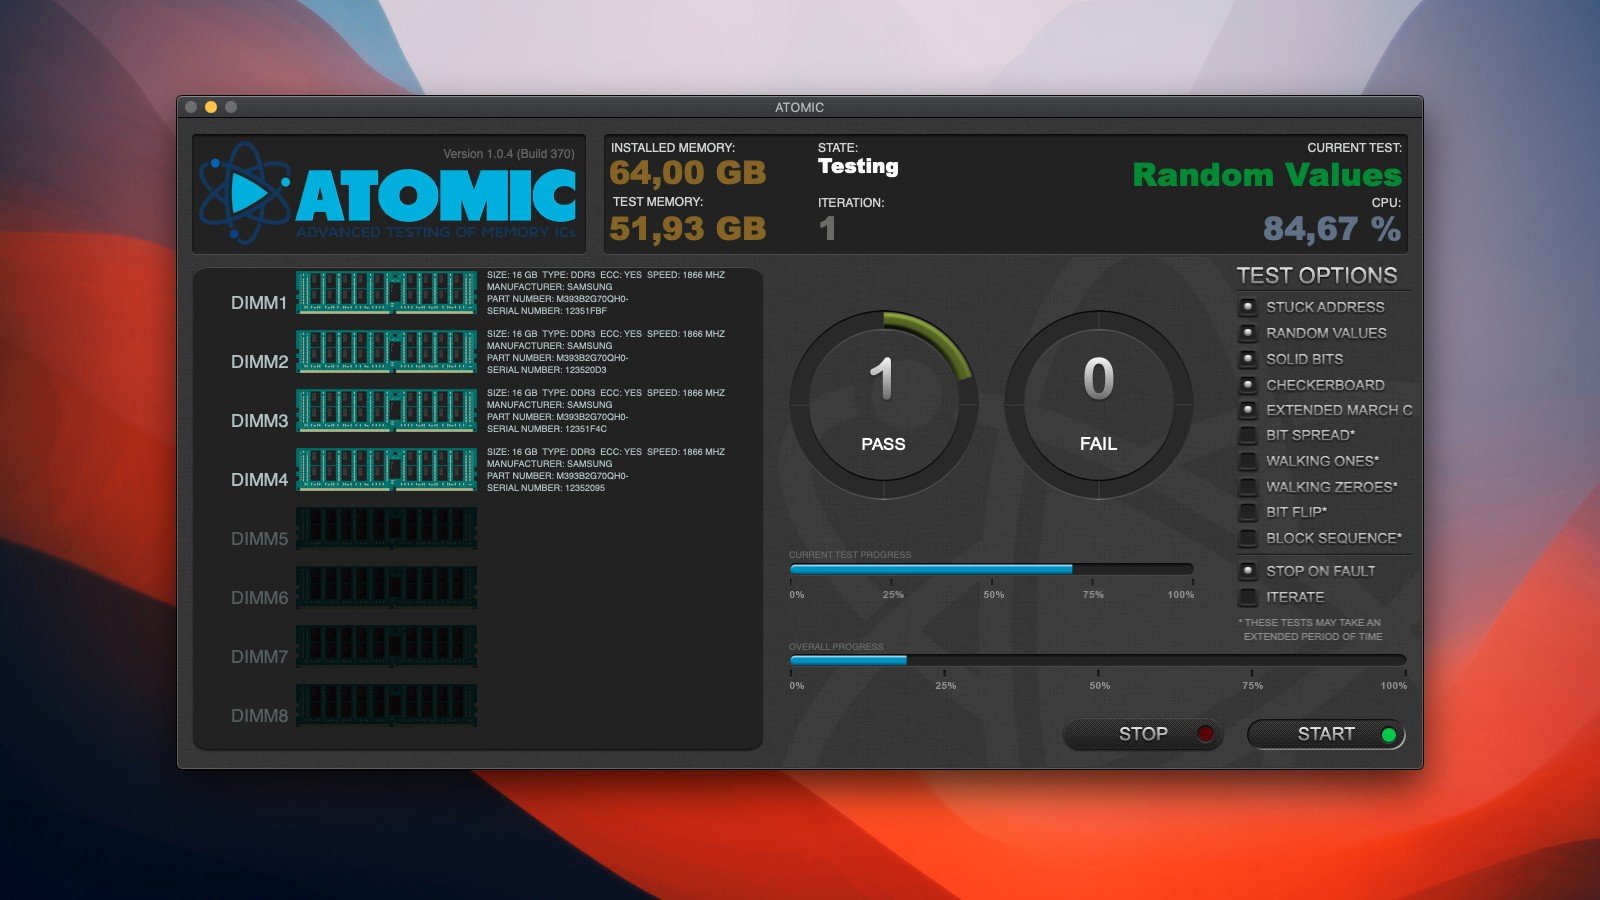Select the DIMM1 memory module image
Image resolution: width=1600 pixels, height=900 pixels.
386,292
